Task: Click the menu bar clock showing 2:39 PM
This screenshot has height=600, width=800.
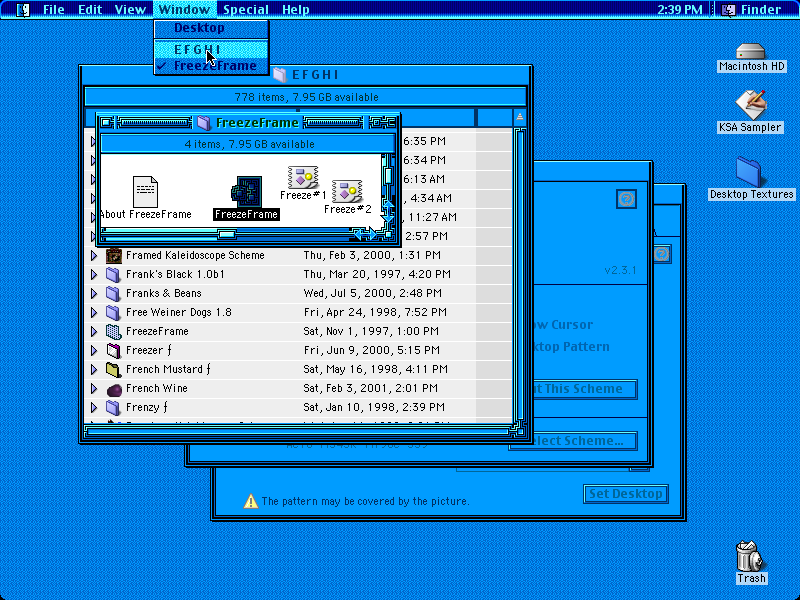Action: (680, 9)
